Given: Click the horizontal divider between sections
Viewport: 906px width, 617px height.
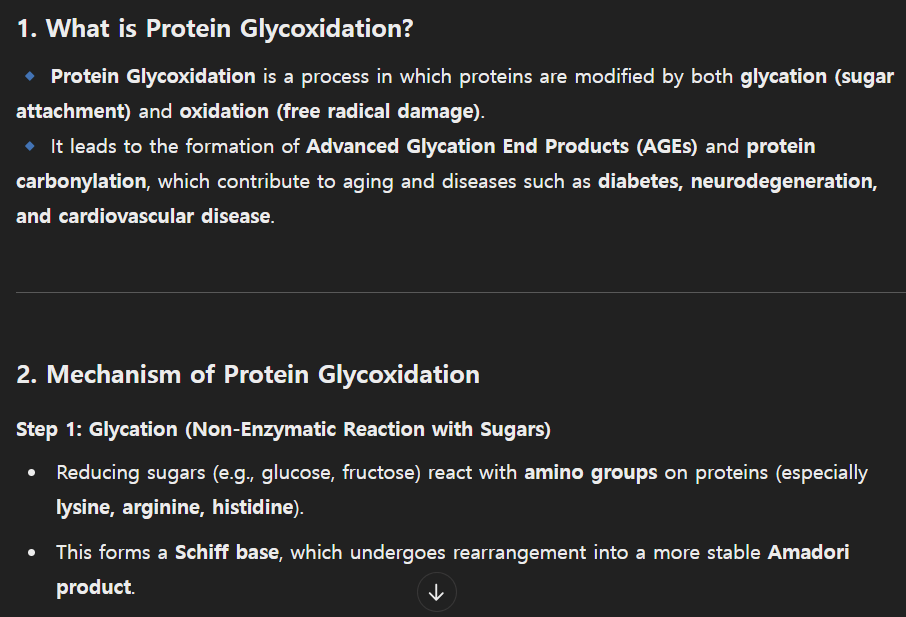Looking at the screenshot, I should coord(453,292).
